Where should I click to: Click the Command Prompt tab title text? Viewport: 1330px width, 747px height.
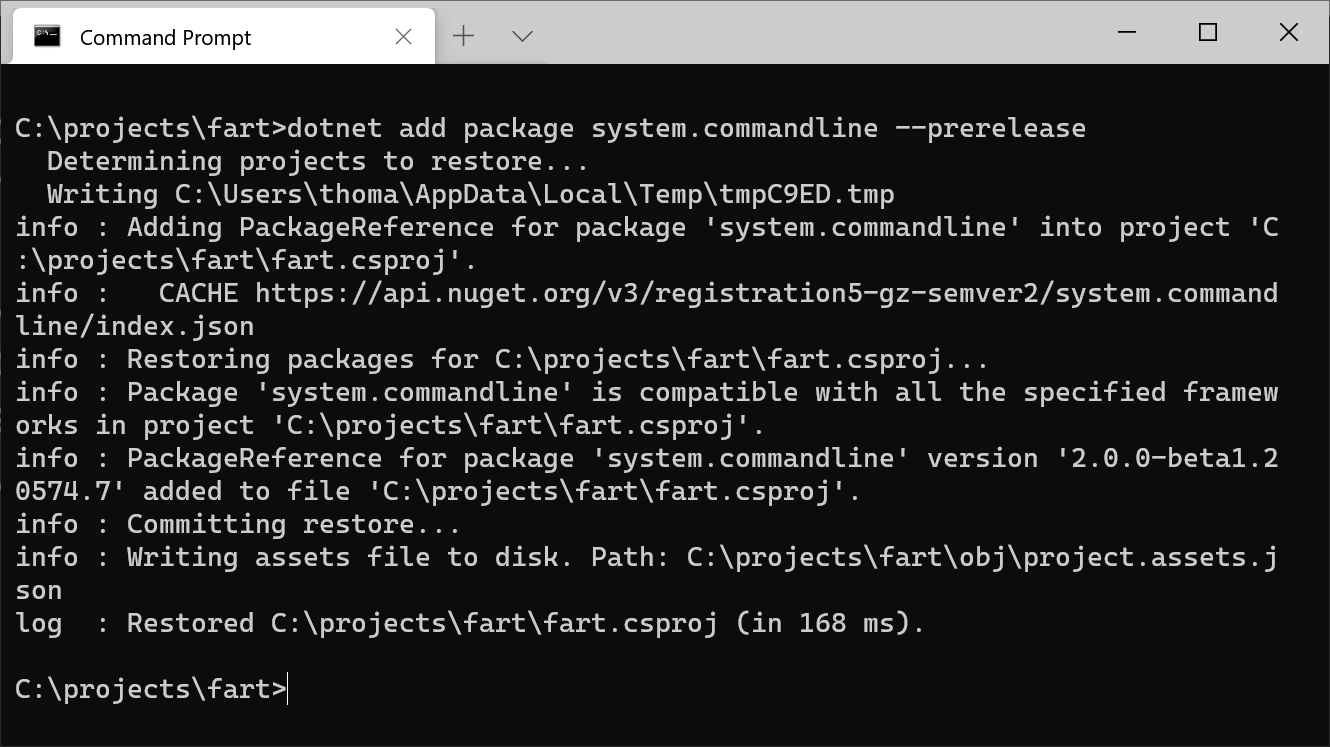tap(164, 38)
